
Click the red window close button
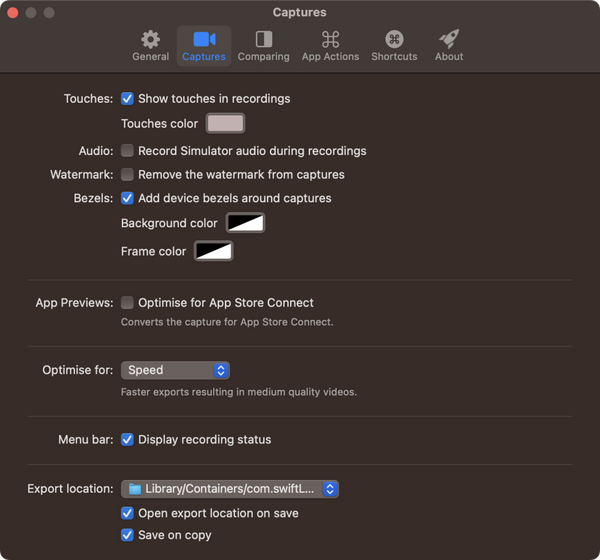point(13,13)
